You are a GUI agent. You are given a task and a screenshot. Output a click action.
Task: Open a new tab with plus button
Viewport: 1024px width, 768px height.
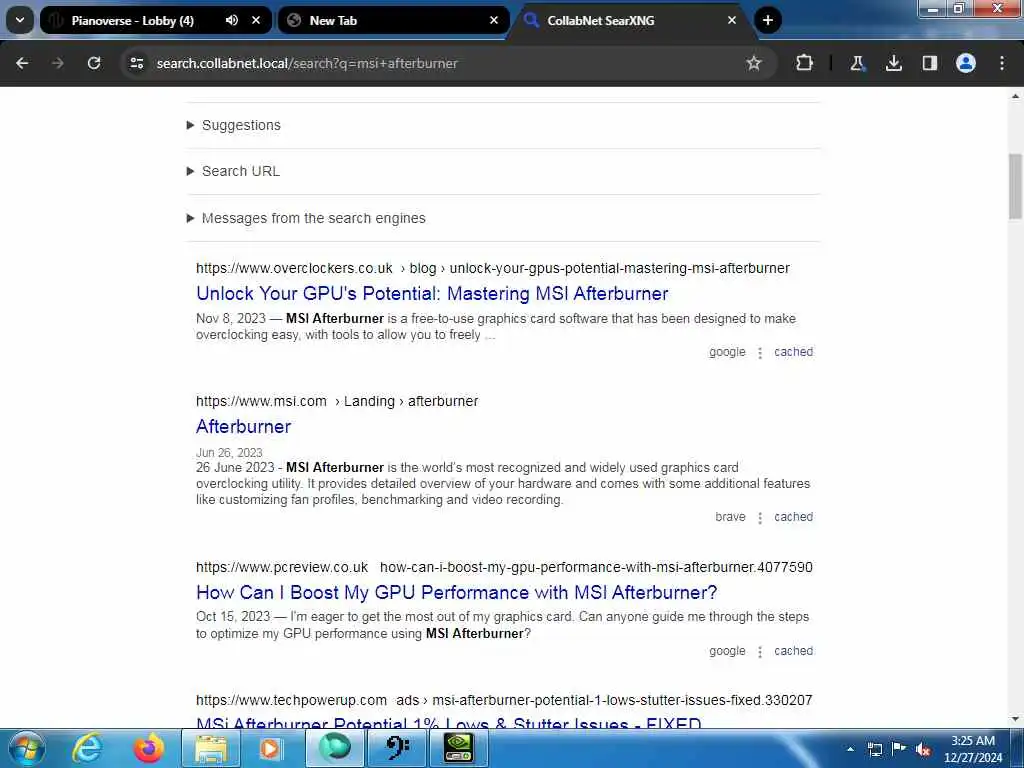pyautogui.click(x=768, y=20)
